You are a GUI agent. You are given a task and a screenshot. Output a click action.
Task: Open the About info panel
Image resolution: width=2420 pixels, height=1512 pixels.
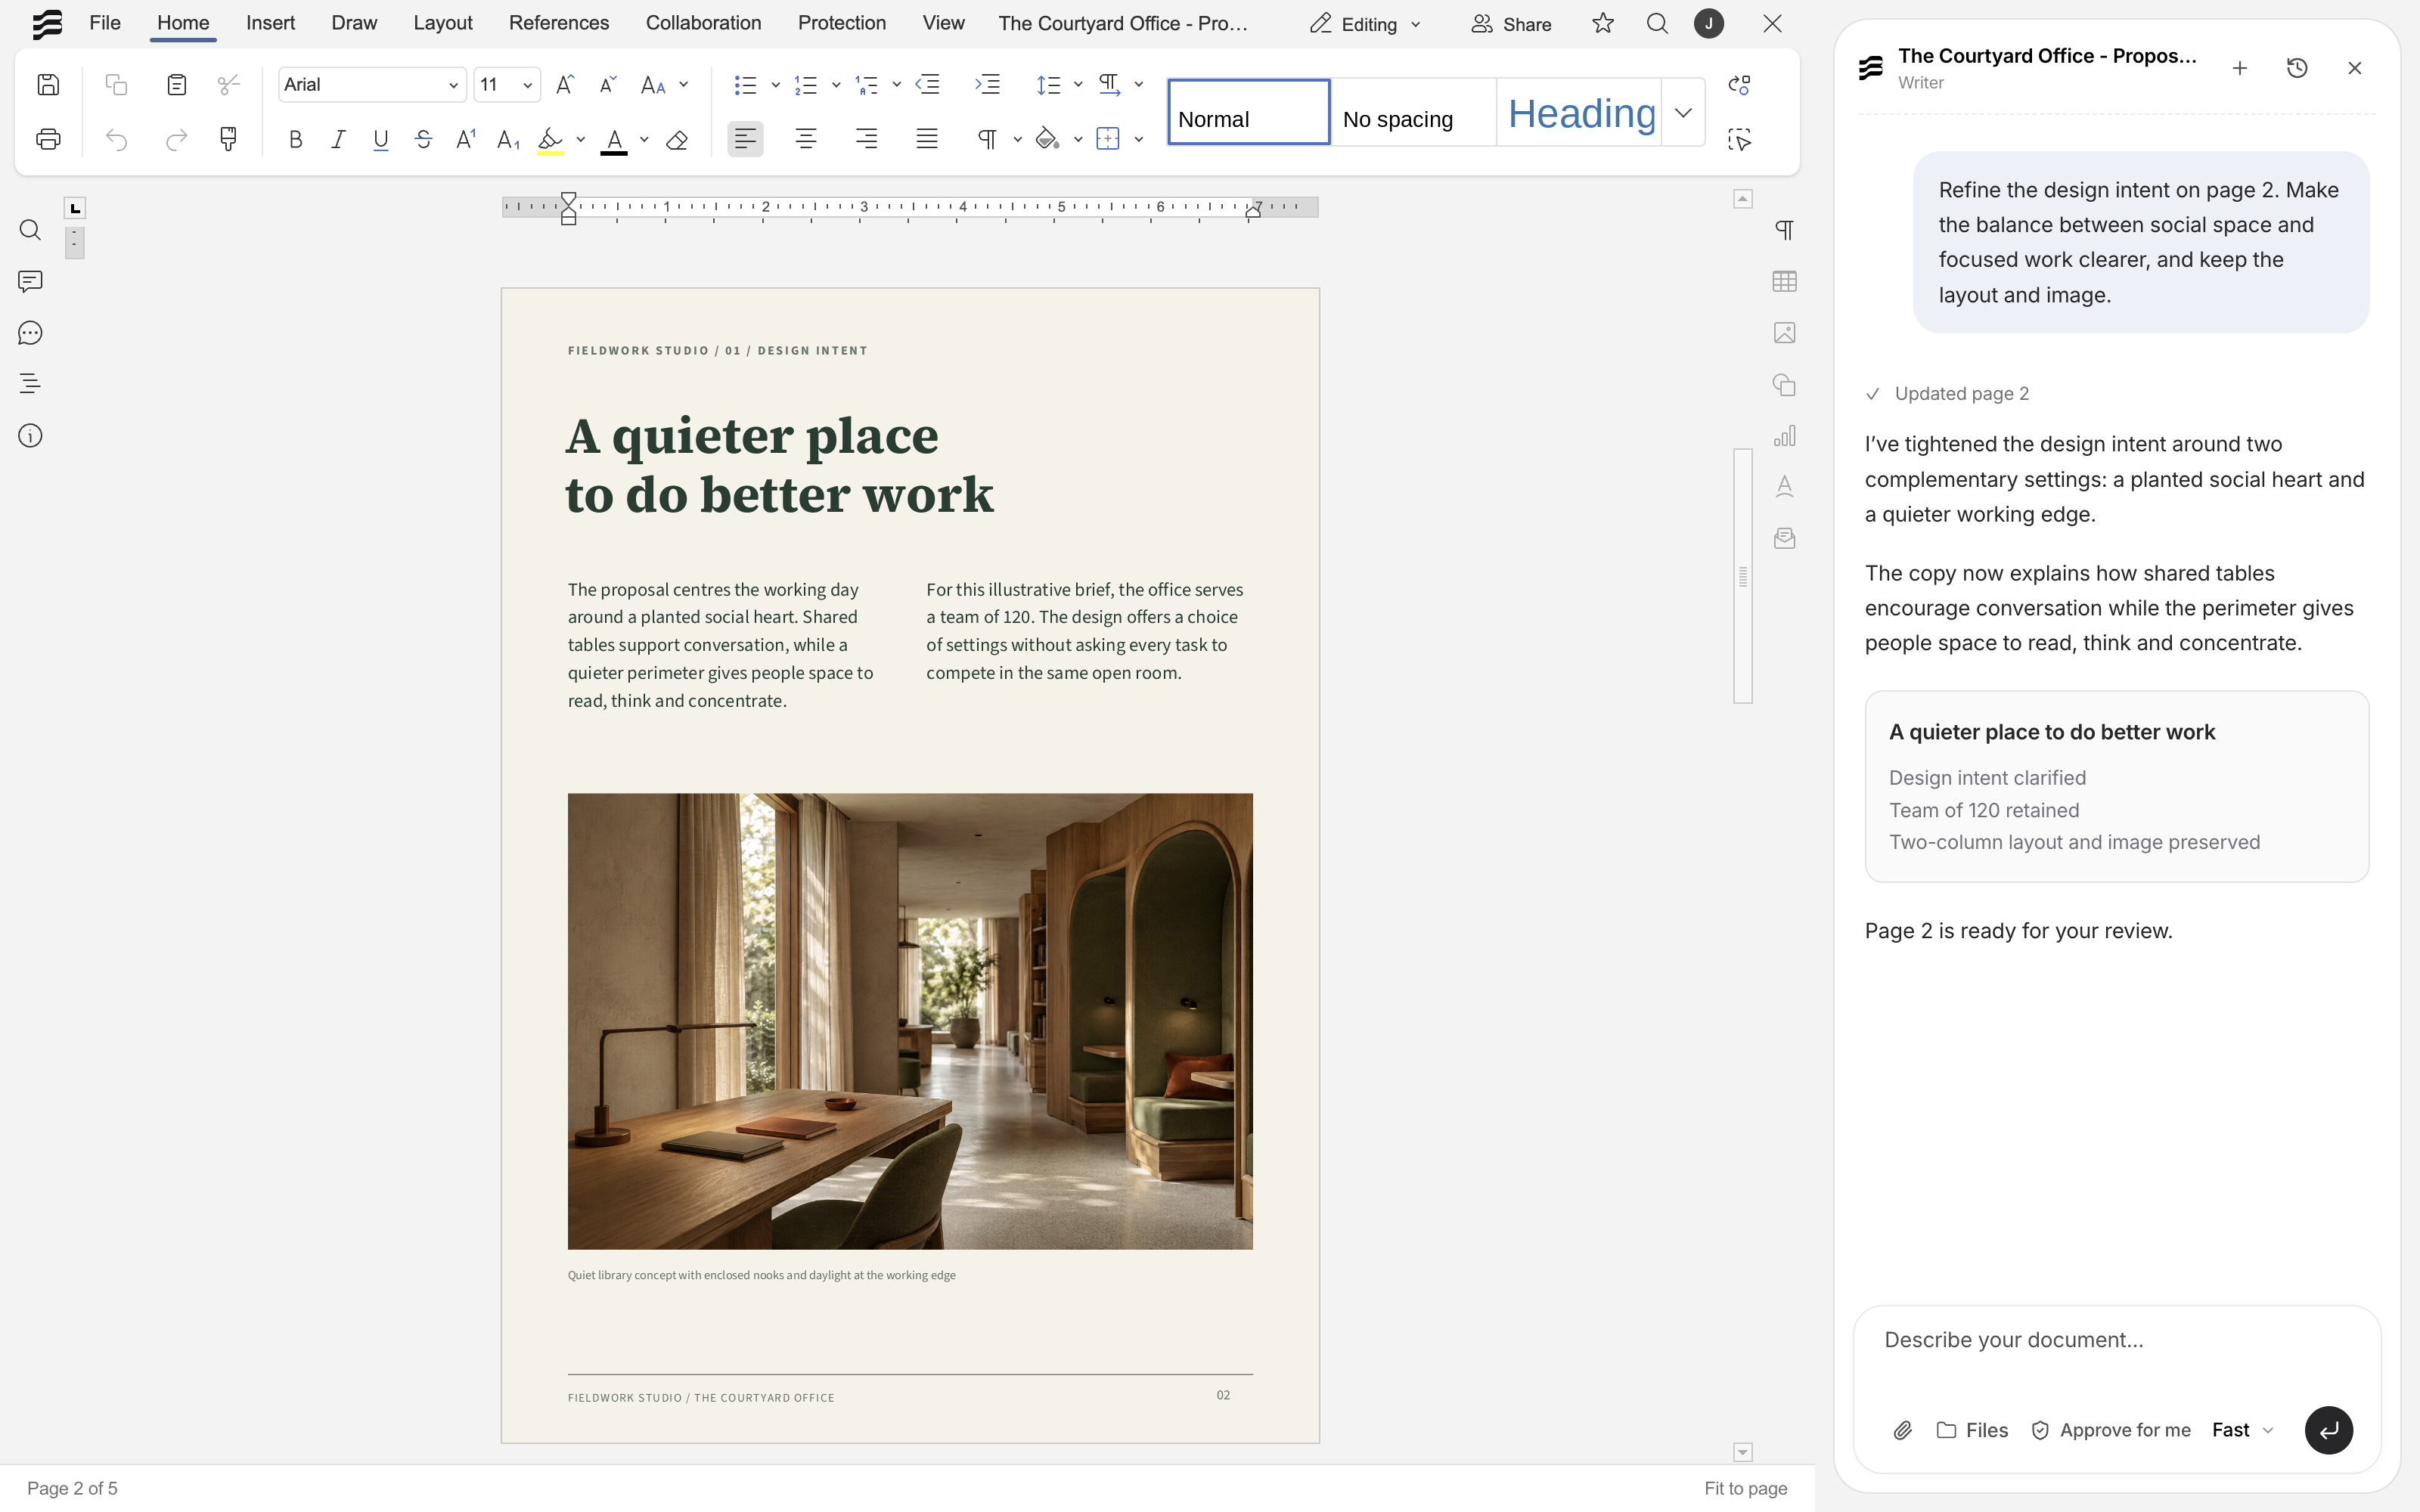coord(30,436)
